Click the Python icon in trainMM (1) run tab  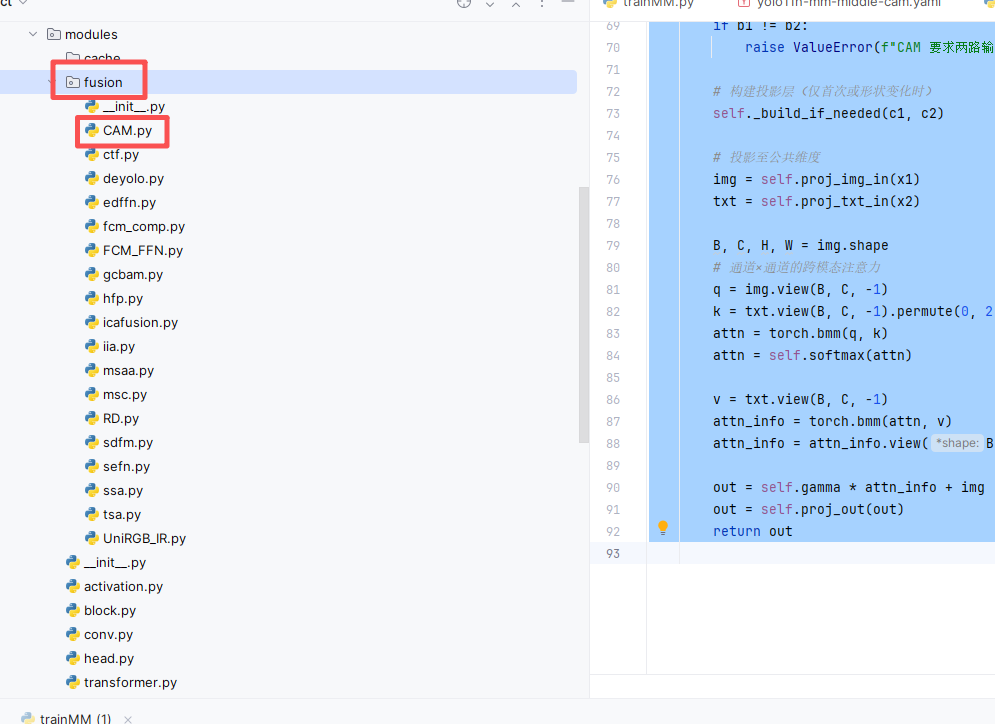click(x=27, y=718)
